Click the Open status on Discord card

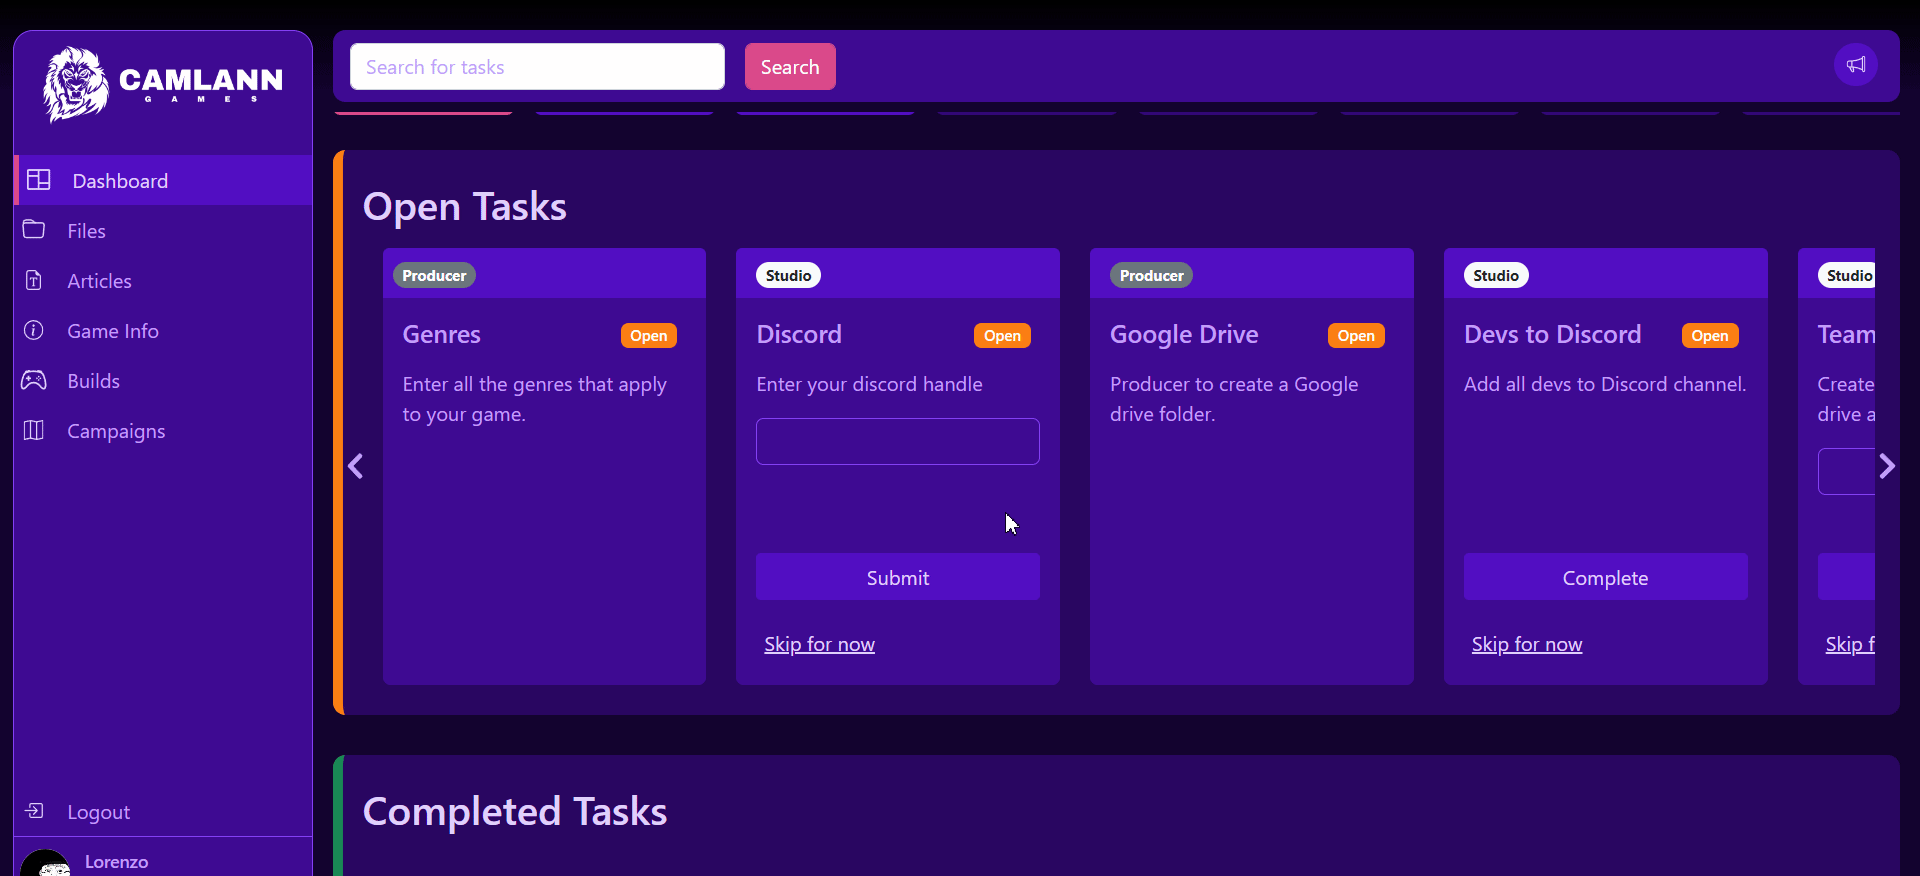point(1002,336)
